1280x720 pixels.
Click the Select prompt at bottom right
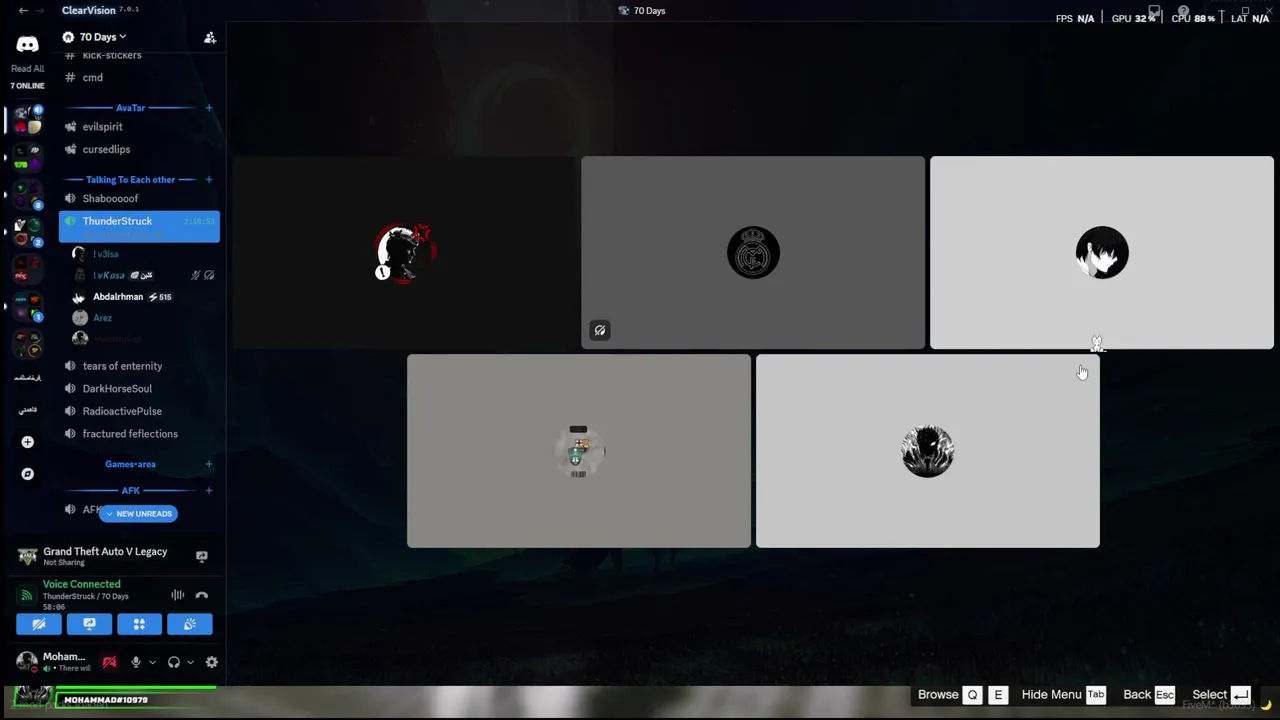pos(1221,695)
